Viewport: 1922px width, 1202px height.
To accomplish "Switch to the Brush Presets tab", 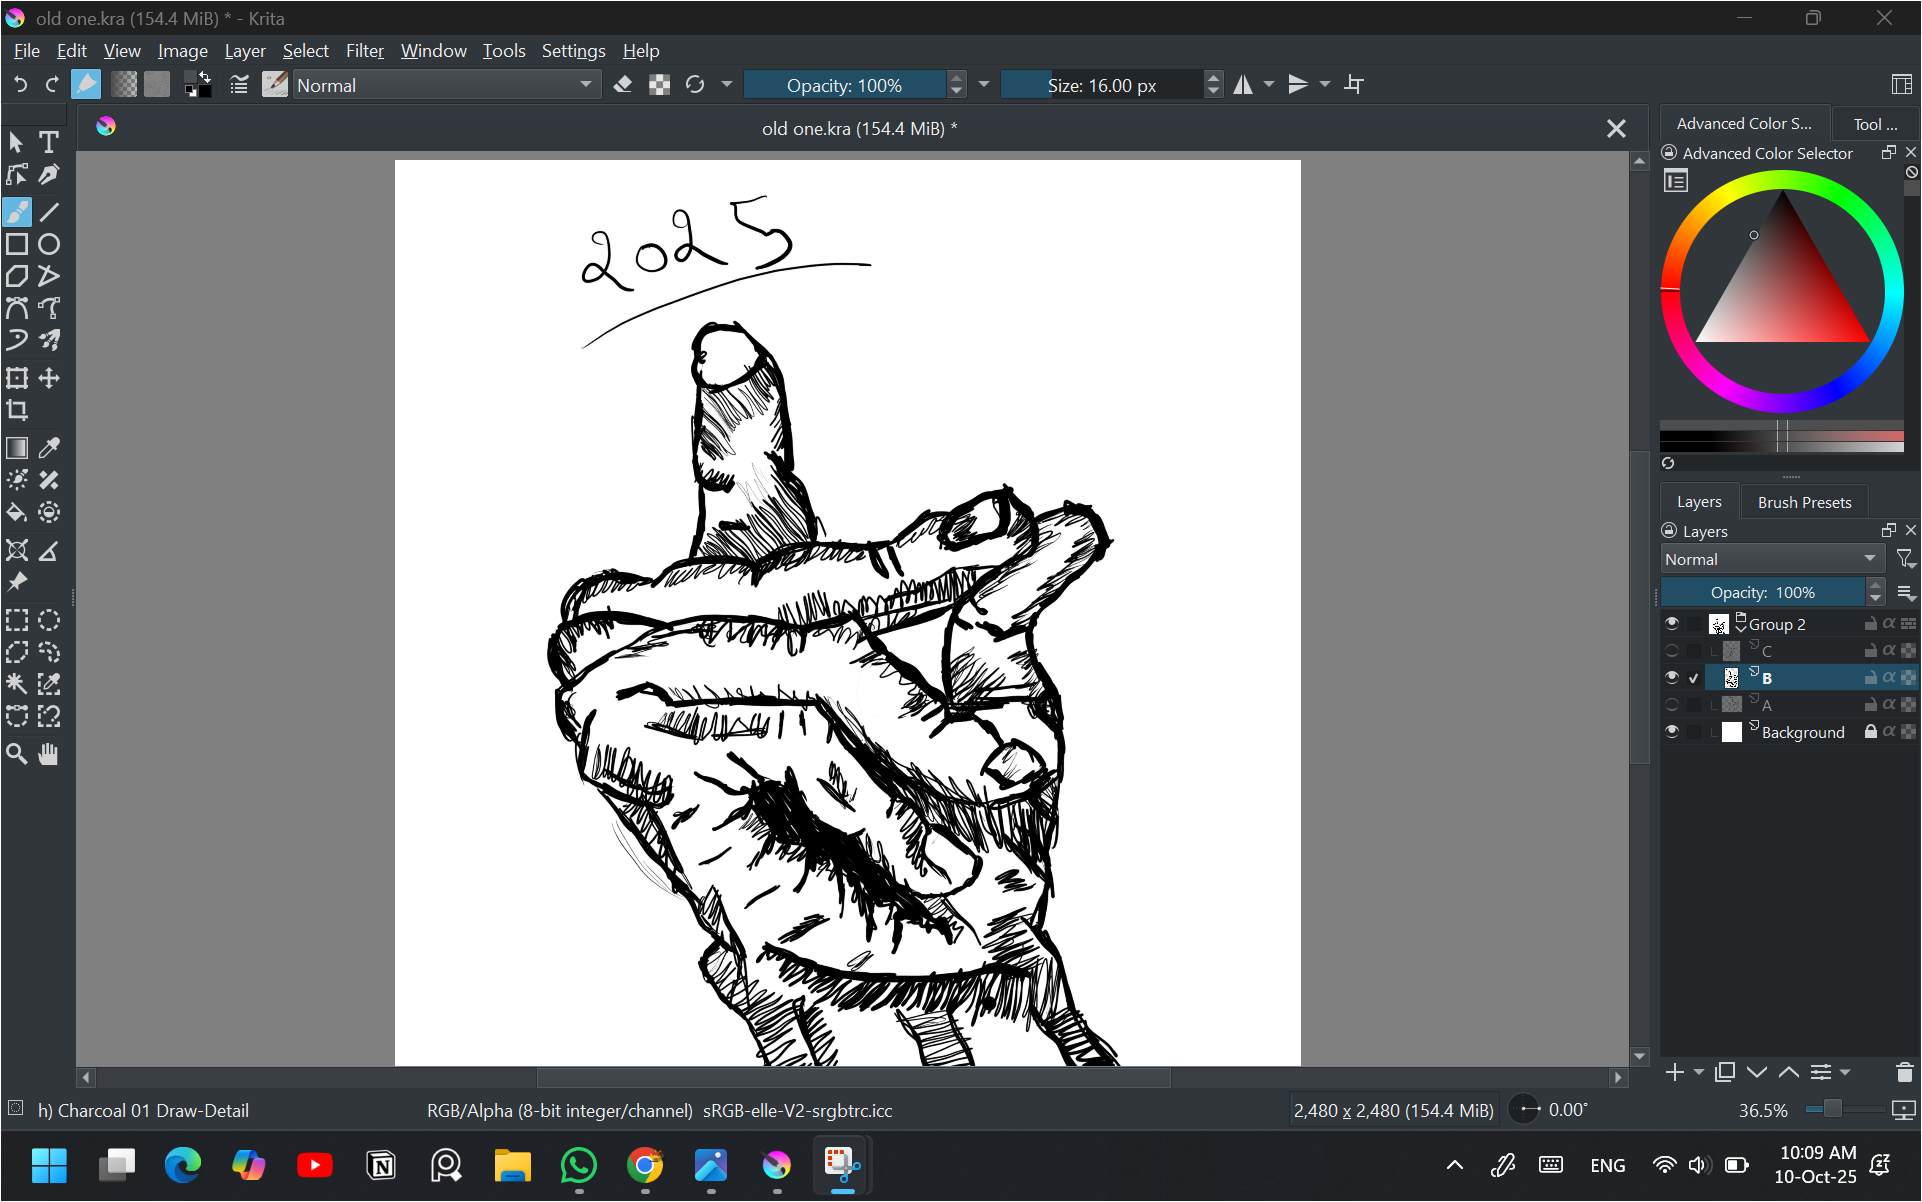I will tap(1804, 502).
